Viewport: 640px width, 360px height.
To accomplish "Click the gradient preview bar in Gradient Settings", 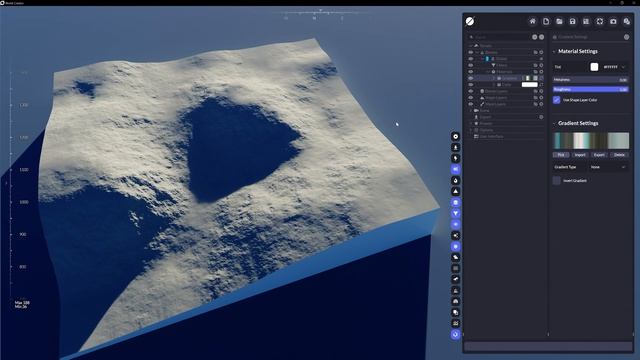I will point(591,140).
